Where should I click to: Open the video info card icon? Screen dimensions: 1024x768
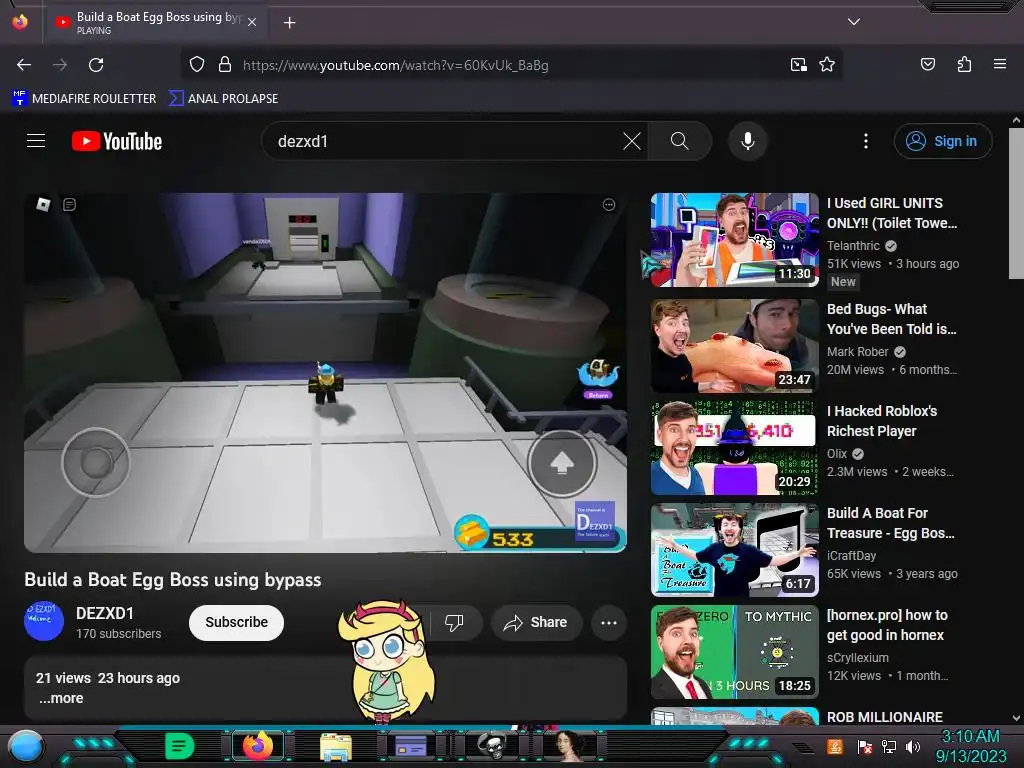[x=609, y=205]
